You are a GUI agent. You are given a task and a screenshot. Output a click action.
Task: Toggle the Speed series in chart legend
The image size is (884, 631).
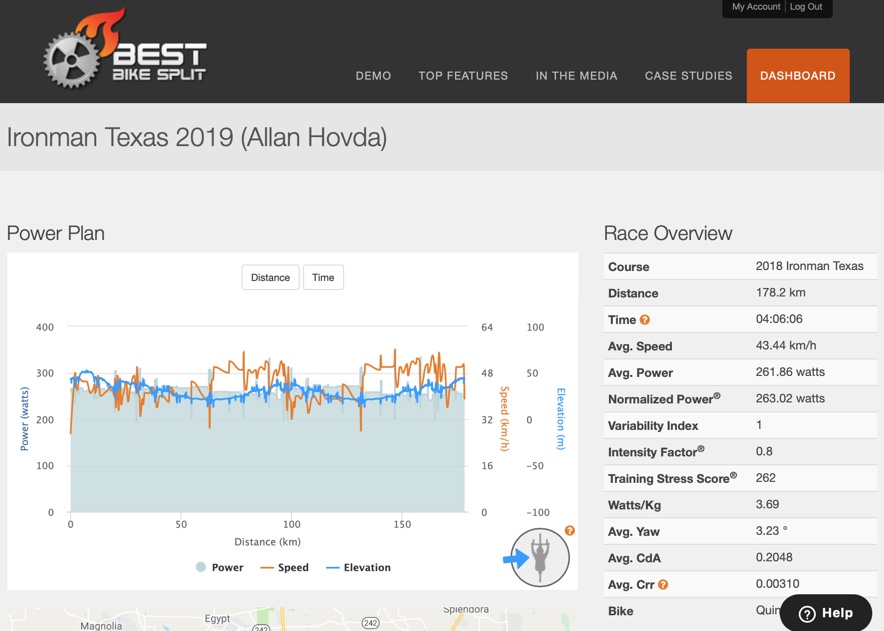click(x=285, y=567)
